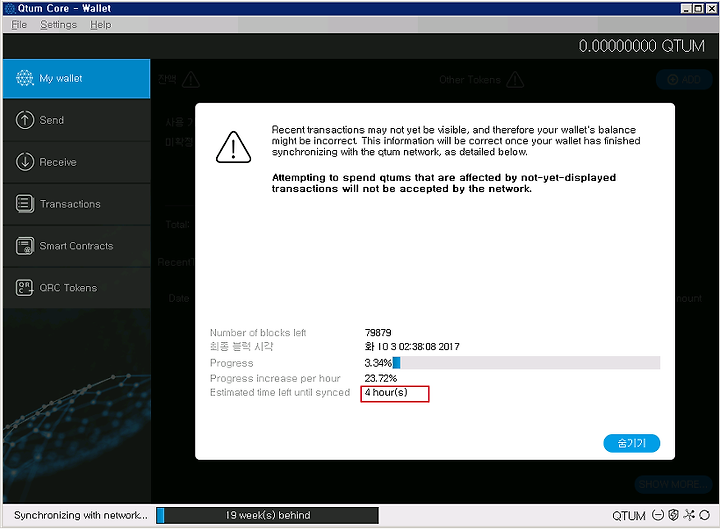This screenshot has width=720, height=529.
Task: Click the staking shield status icon
Action: [673, 515]
